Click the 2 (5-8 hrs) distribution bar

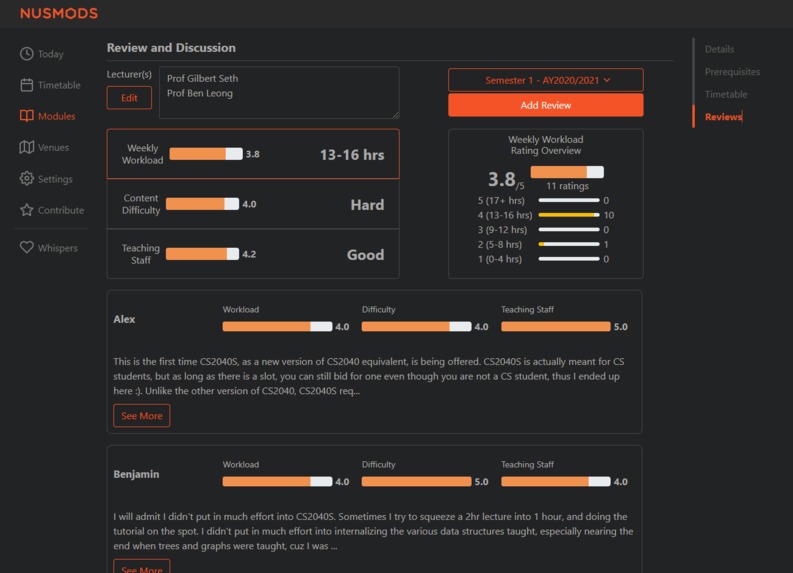pyautogui.click(x=569, y=244)
